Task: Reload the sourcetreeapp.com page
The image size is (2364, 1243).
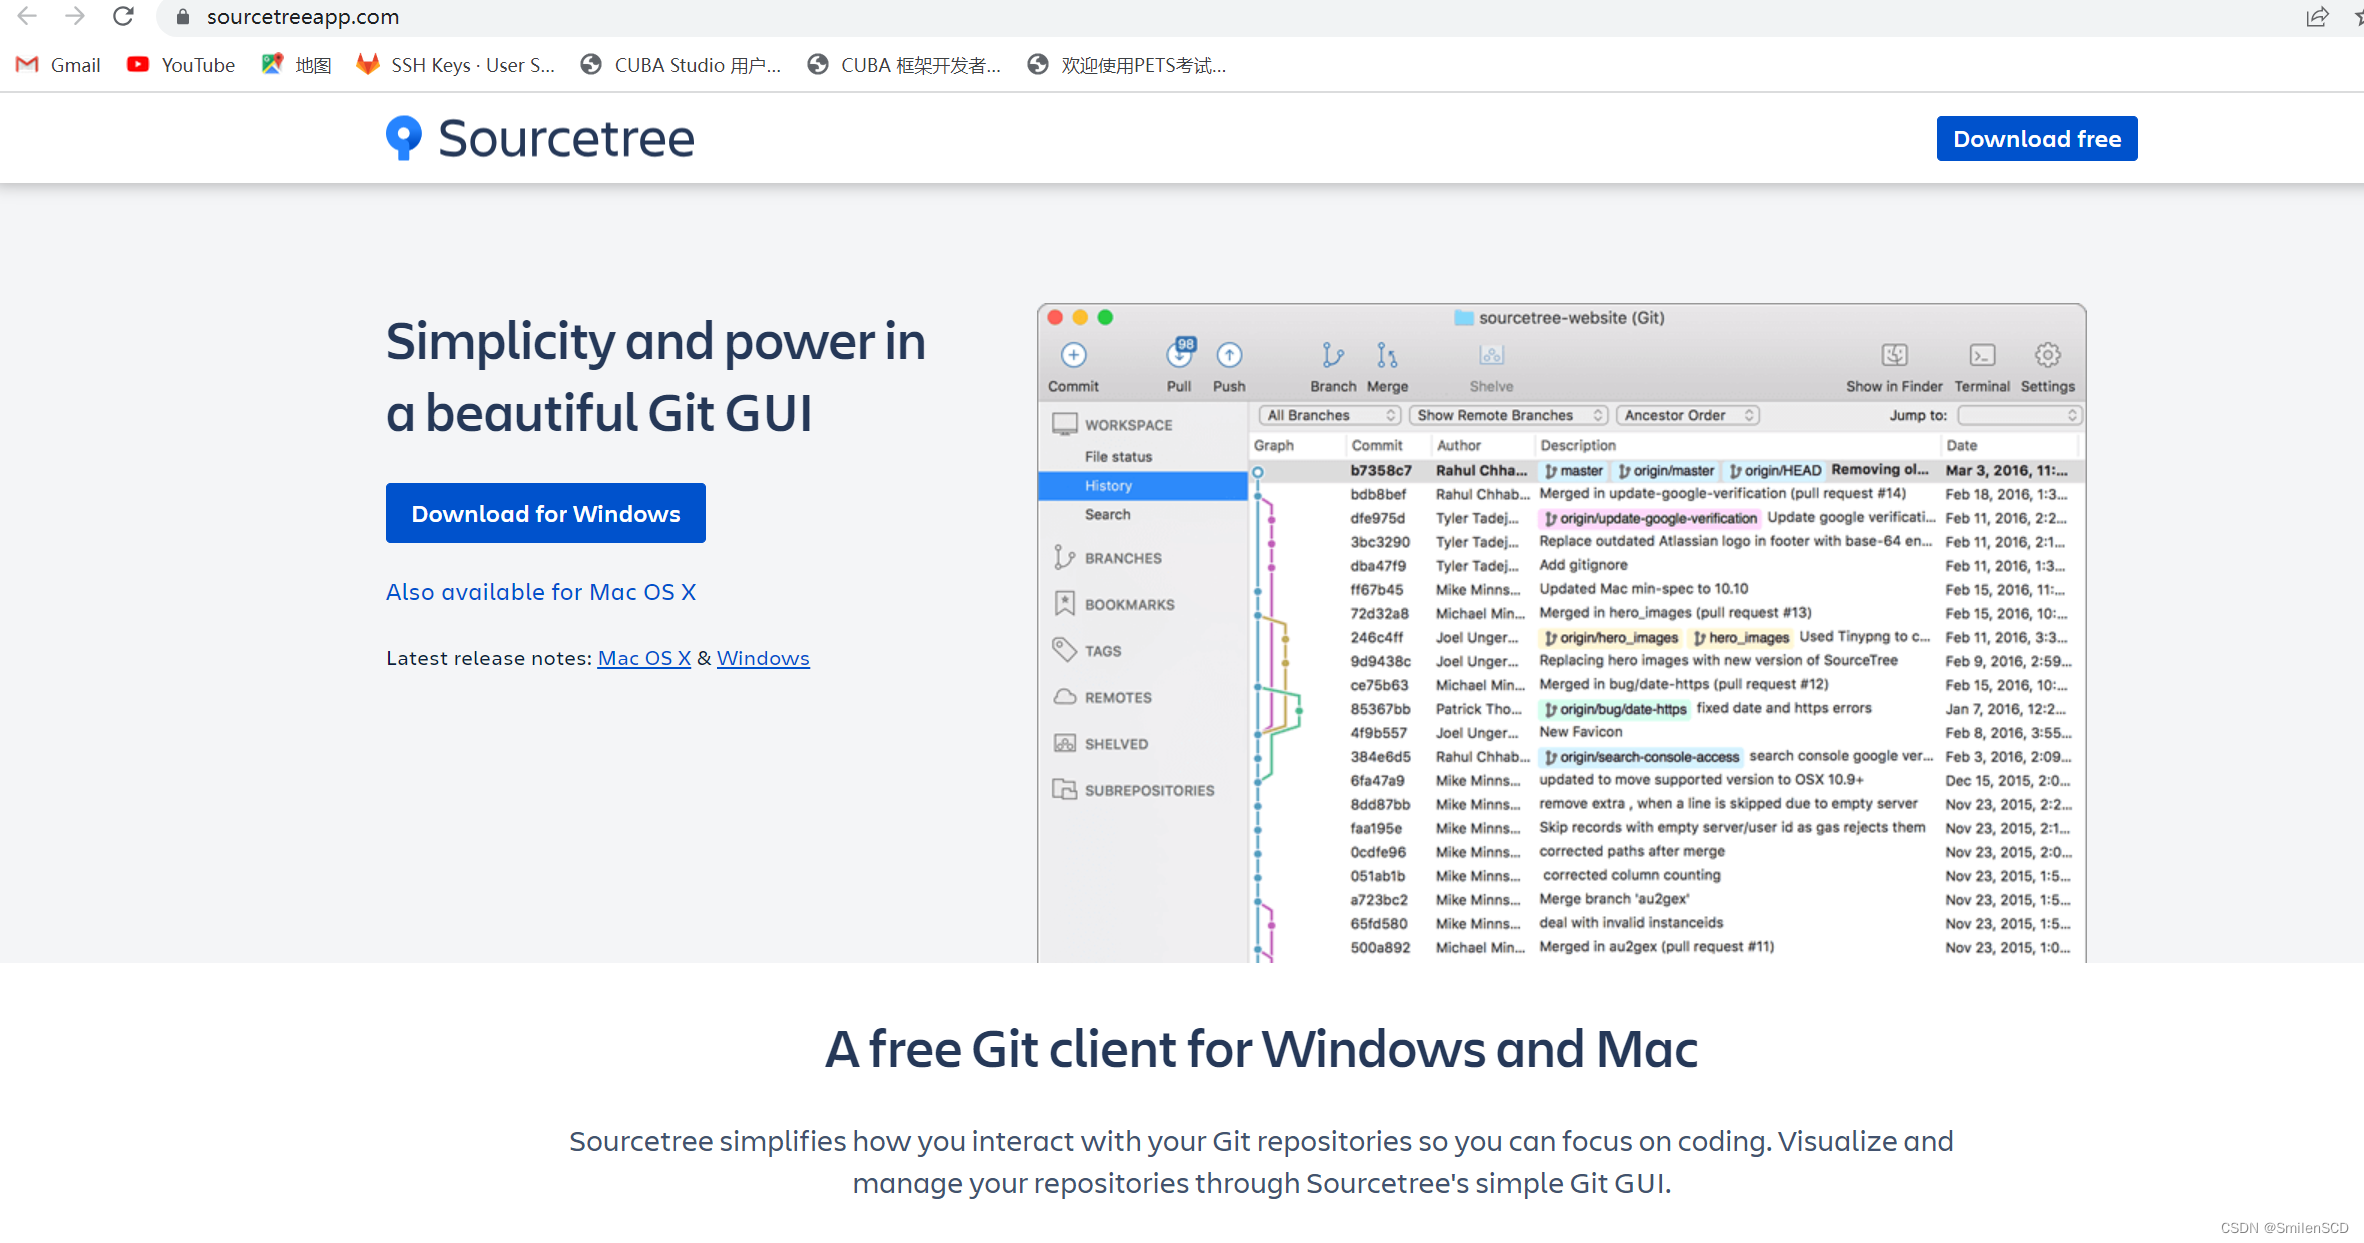Action: click(123, 16)
